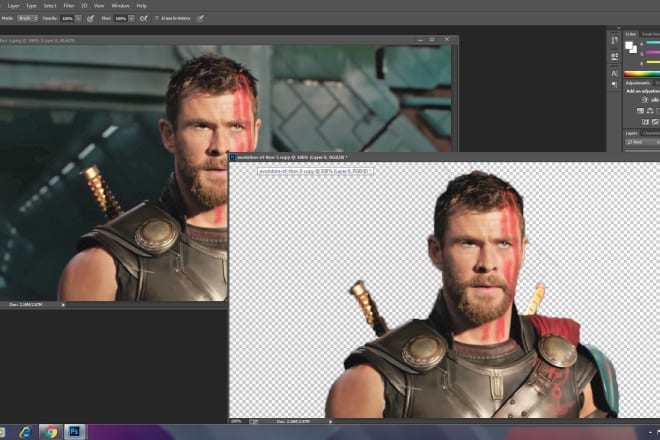Viewport: 660px width, 440px height.
Task: Check the Erase to History checkbox
Action: click(157, 19)
